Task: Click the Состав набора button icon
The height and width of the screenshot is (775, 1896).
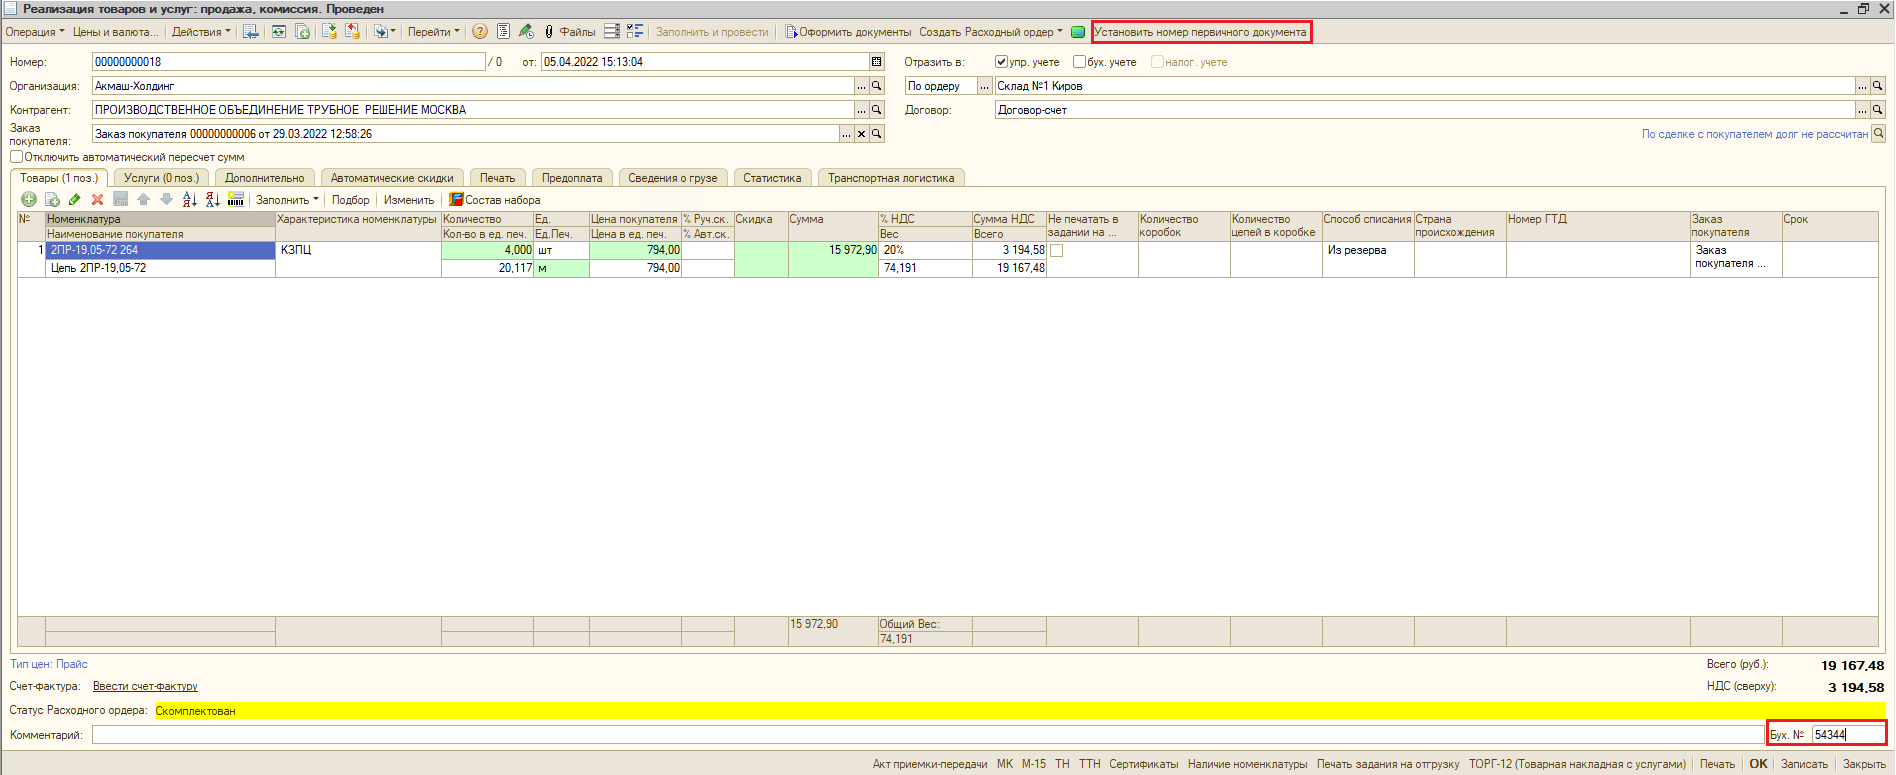Action: point(456,200)
